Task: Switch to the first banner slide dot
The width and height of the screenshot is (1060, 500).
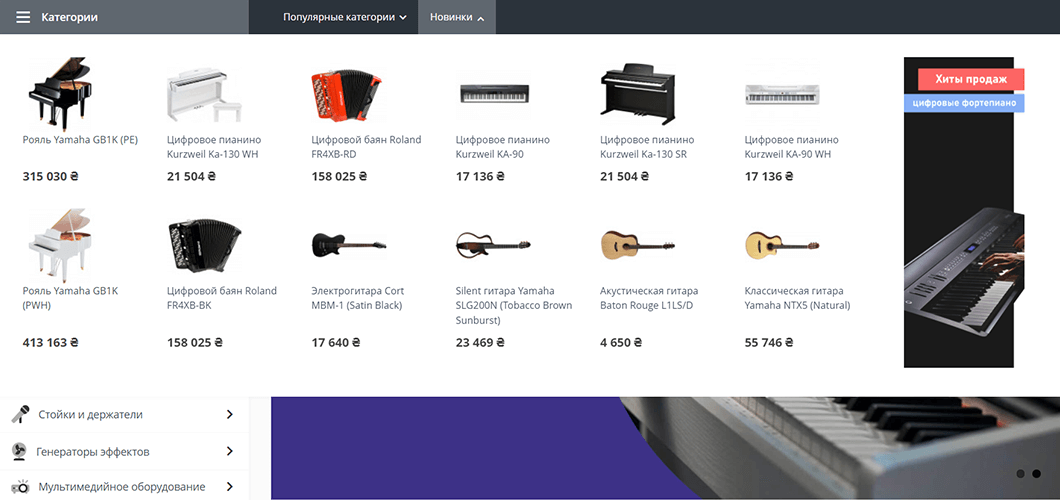Action: [x=1020, y=474]
